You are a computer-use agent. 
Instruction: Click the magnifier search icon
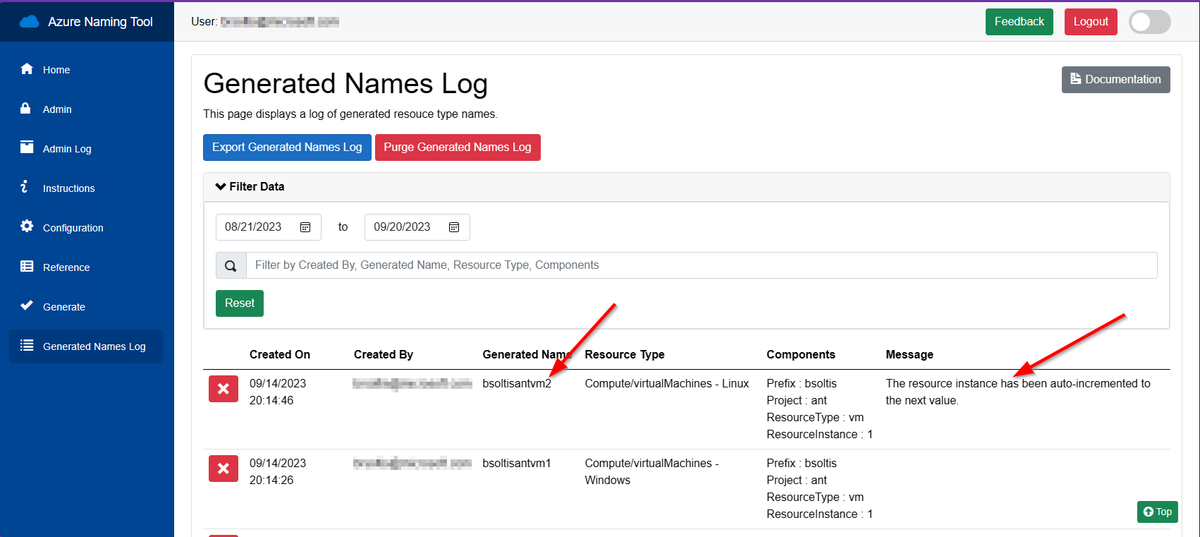pyautogui.click(x=231, y=265)
